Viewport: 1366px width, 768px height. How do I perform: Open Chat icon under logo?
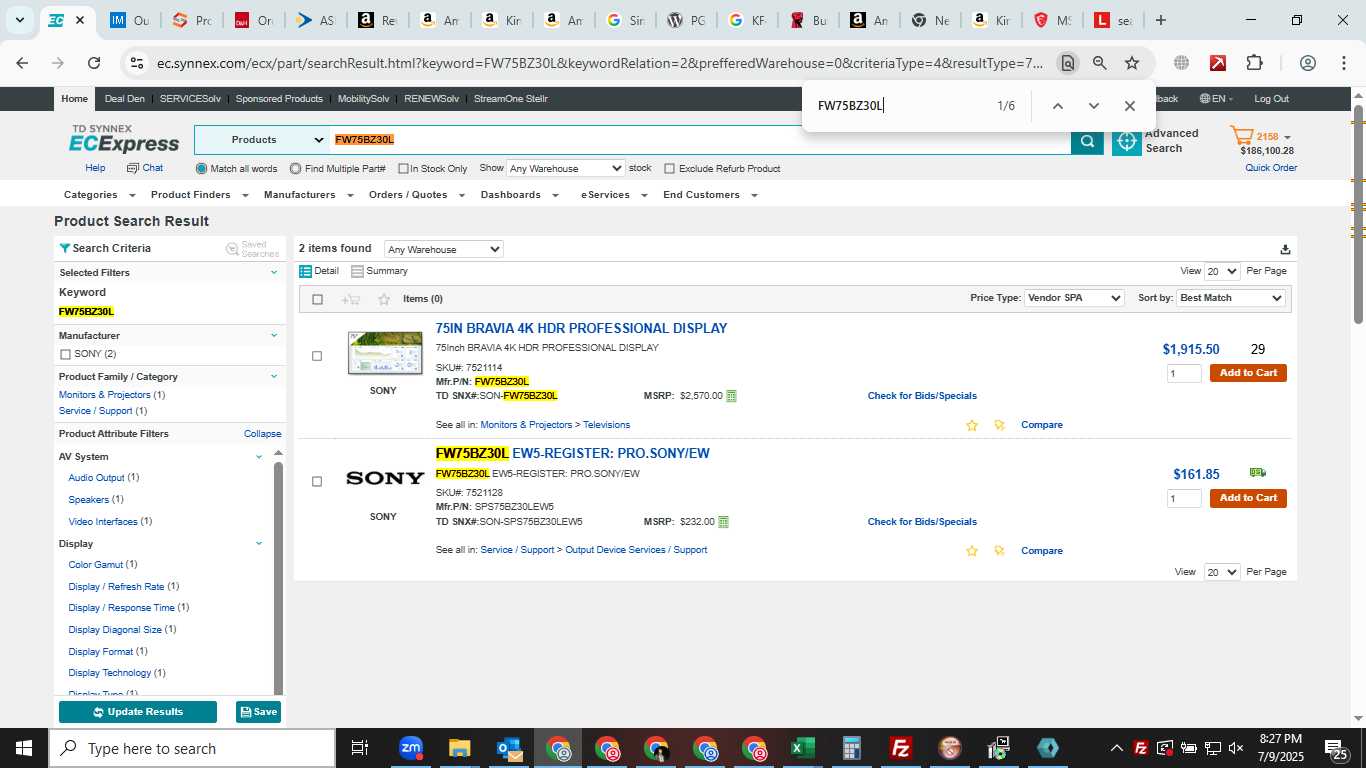(135, 168)
